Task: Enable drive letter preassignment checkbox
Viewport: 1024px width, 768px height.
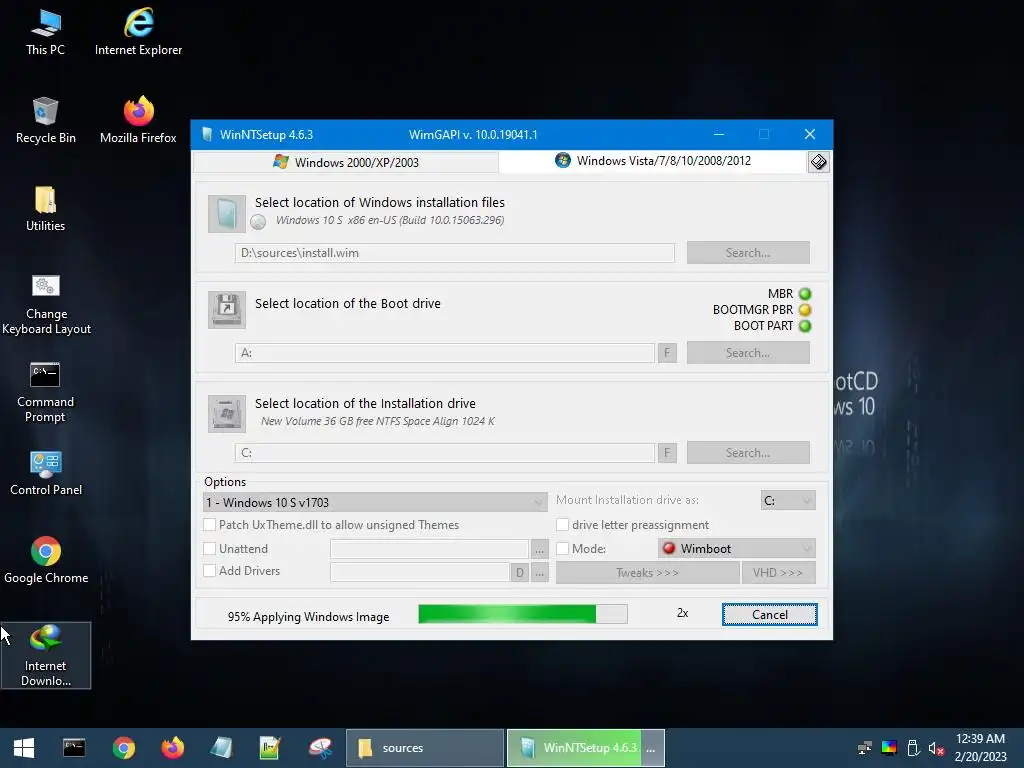Action: click(562, 524)
